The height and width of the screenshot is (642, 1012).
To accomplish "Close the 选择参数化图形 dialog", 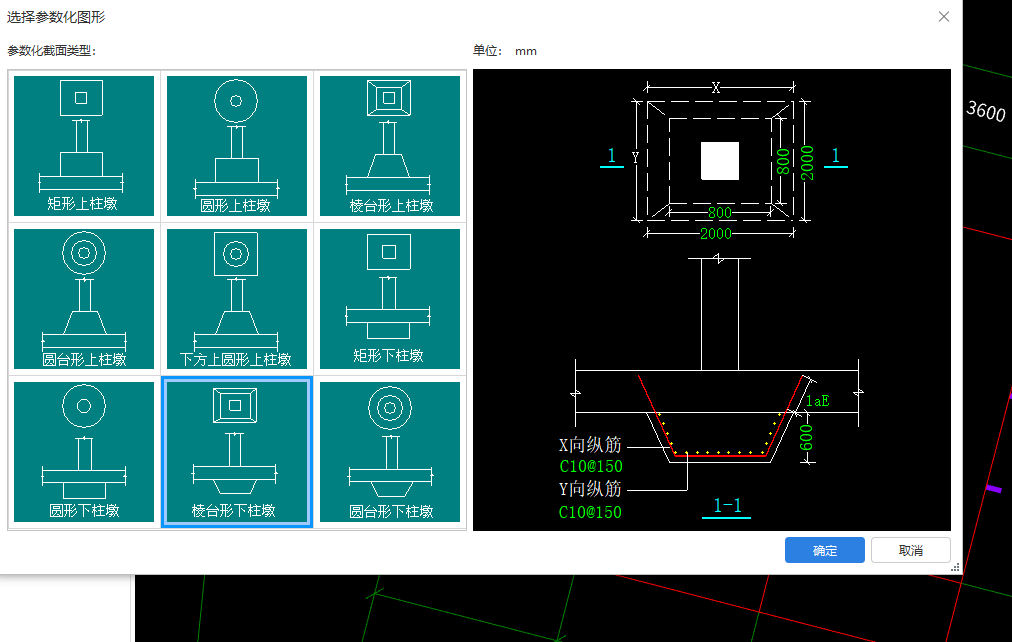I will click(x=944, y=17).
